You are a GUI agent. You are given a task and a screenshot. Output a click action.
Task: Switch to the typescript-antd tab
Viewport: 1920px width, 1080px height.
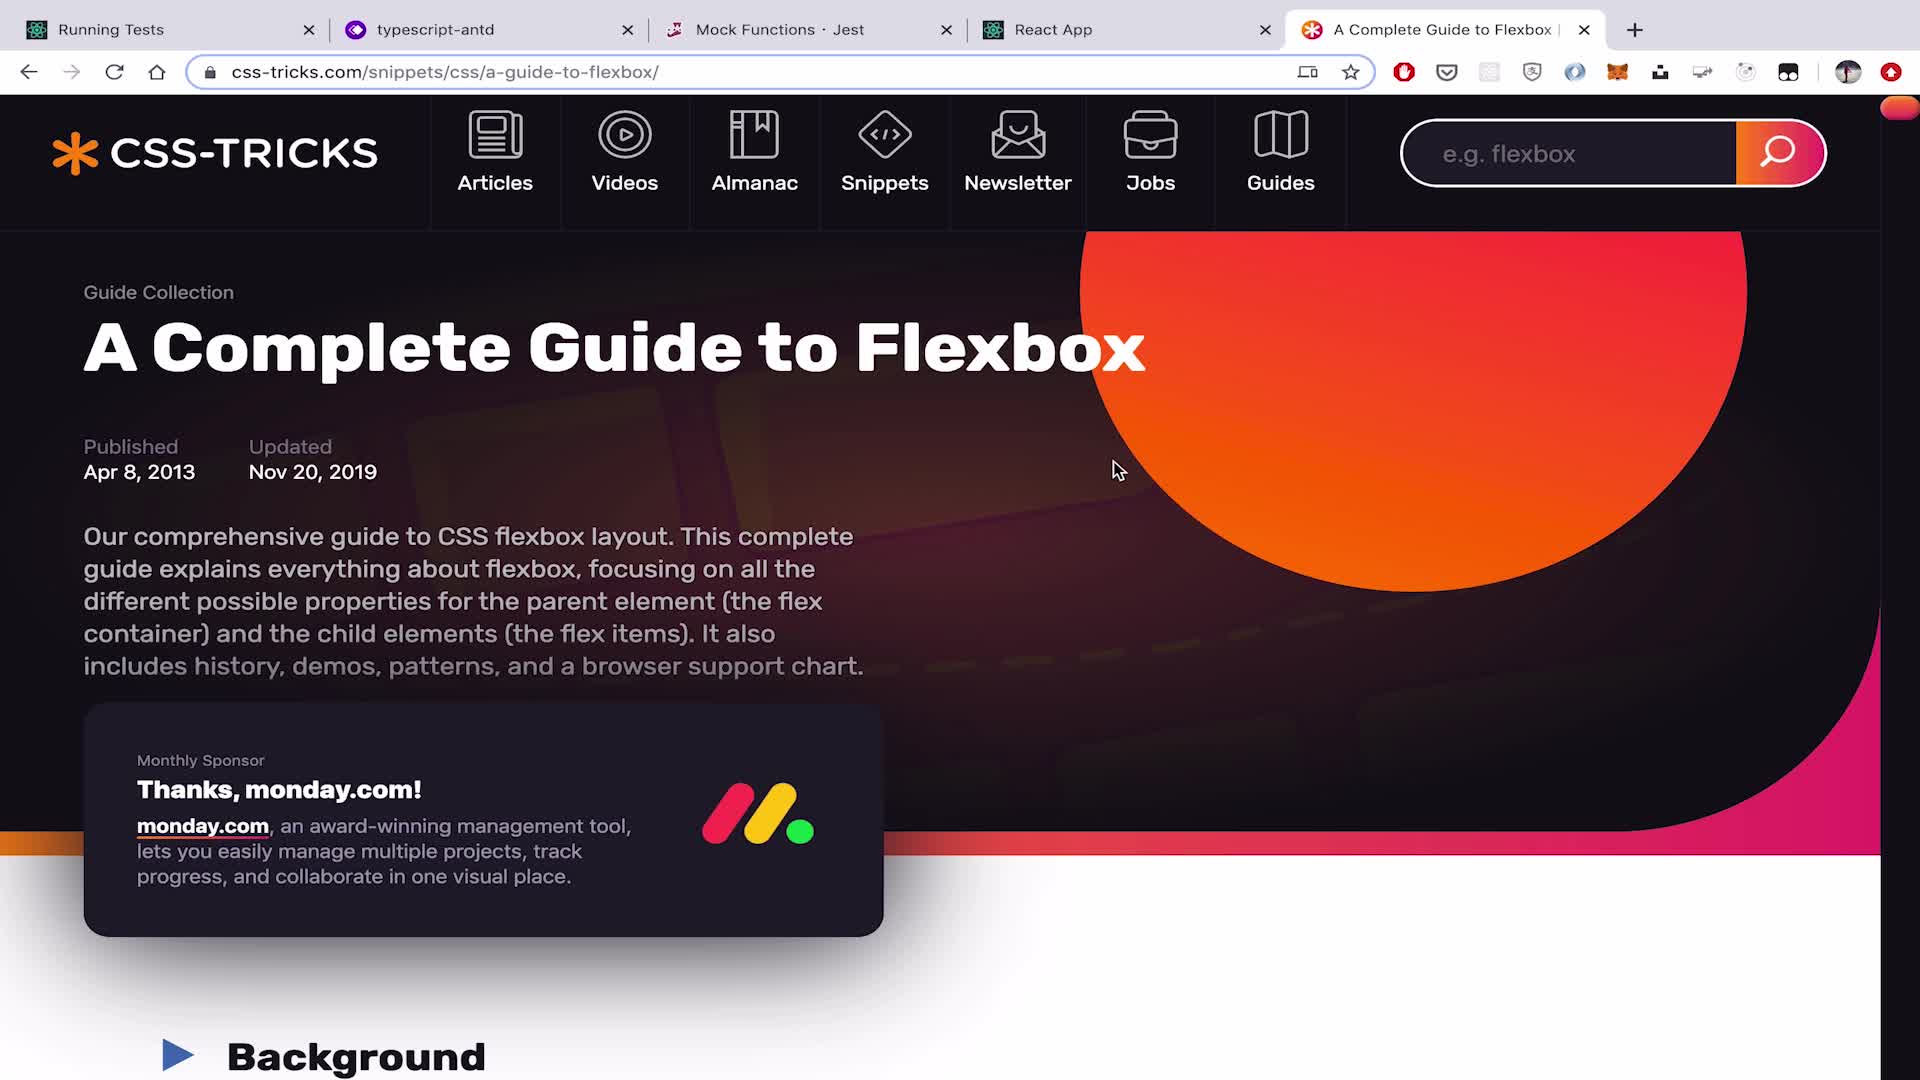(435, 30)
